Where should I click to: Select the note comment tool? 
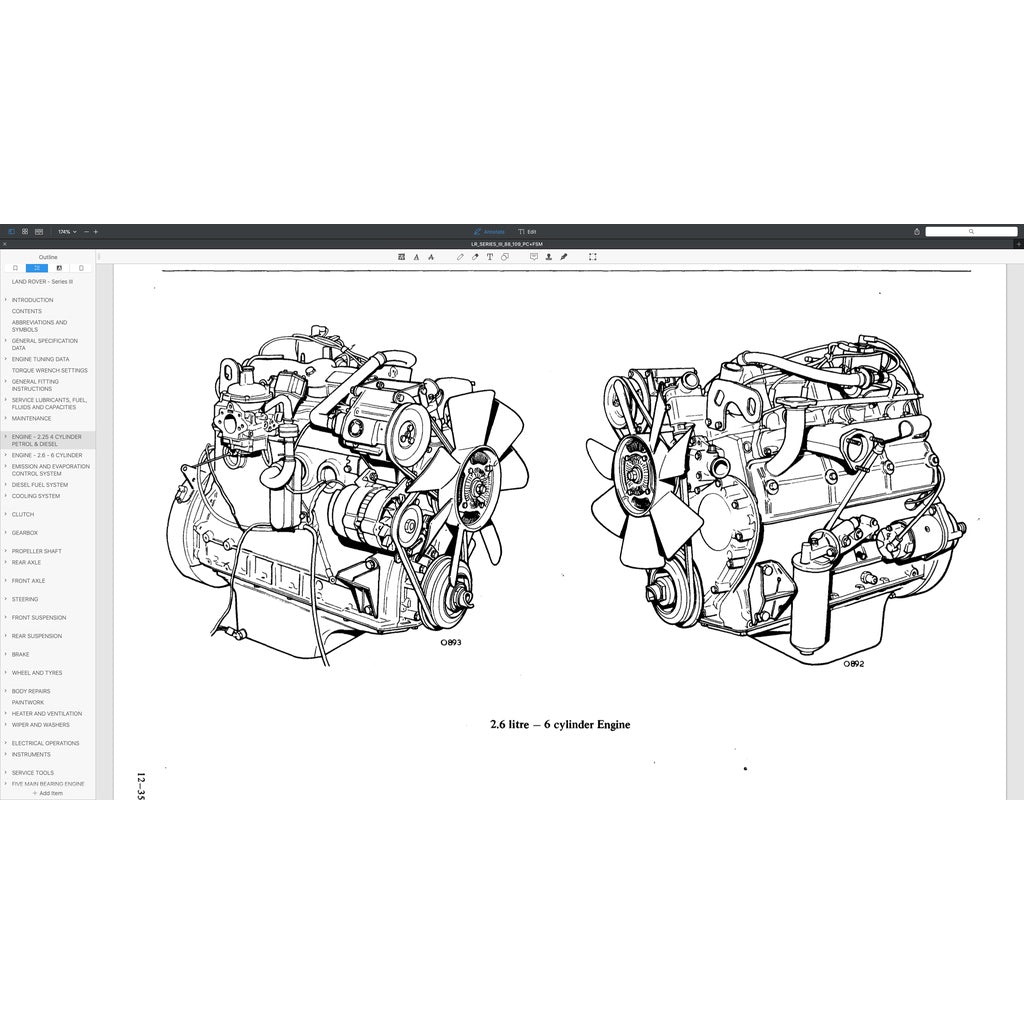[x=534, y=257]
